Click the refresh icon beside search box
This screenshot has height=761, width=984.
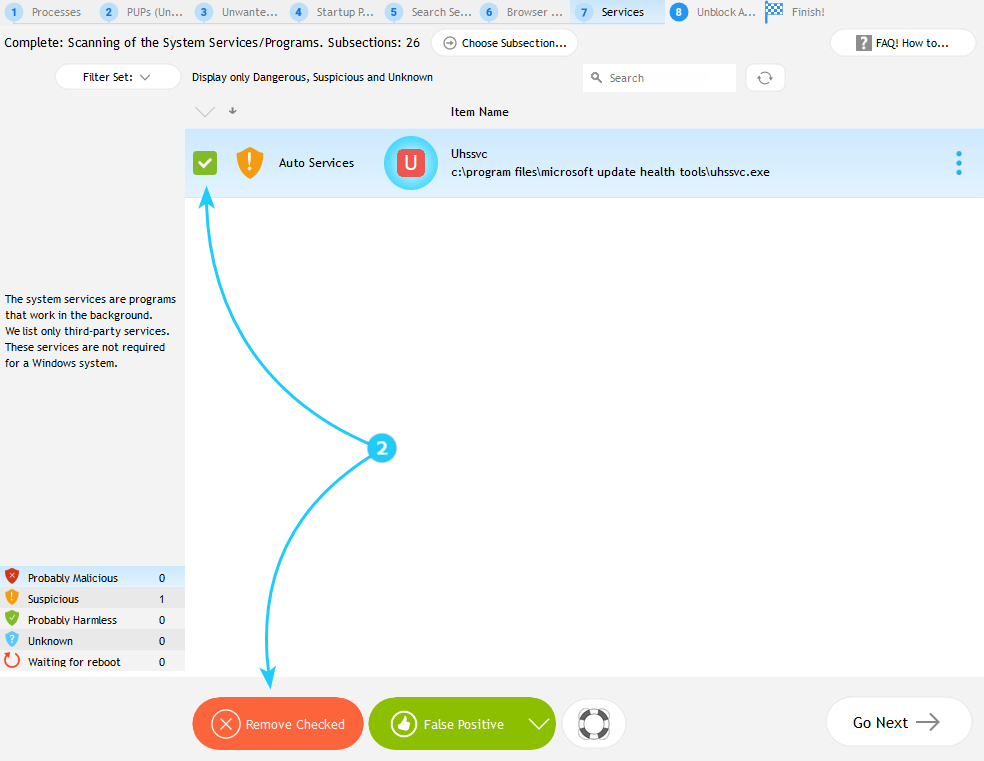765,78
